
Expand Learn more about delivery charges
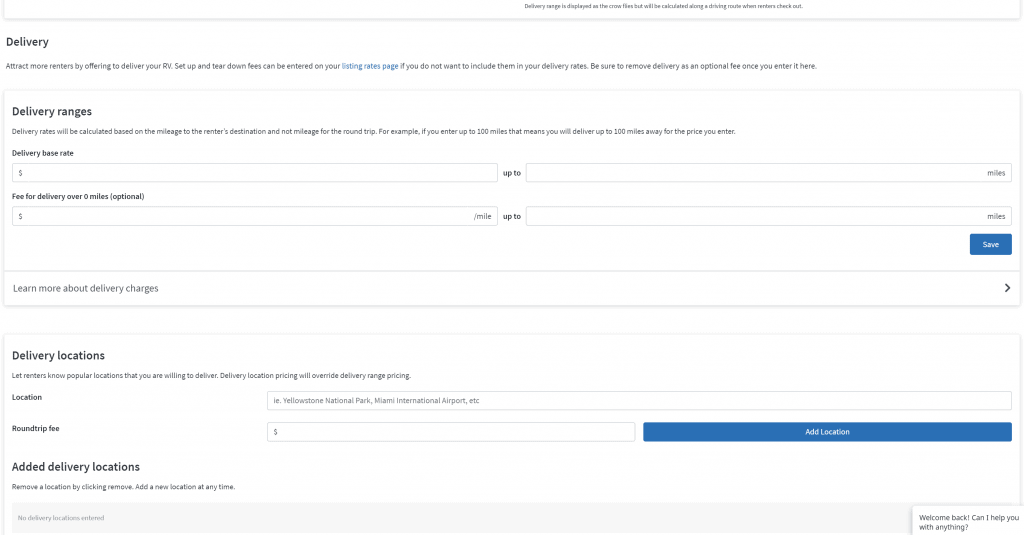(x=511, y=288)
